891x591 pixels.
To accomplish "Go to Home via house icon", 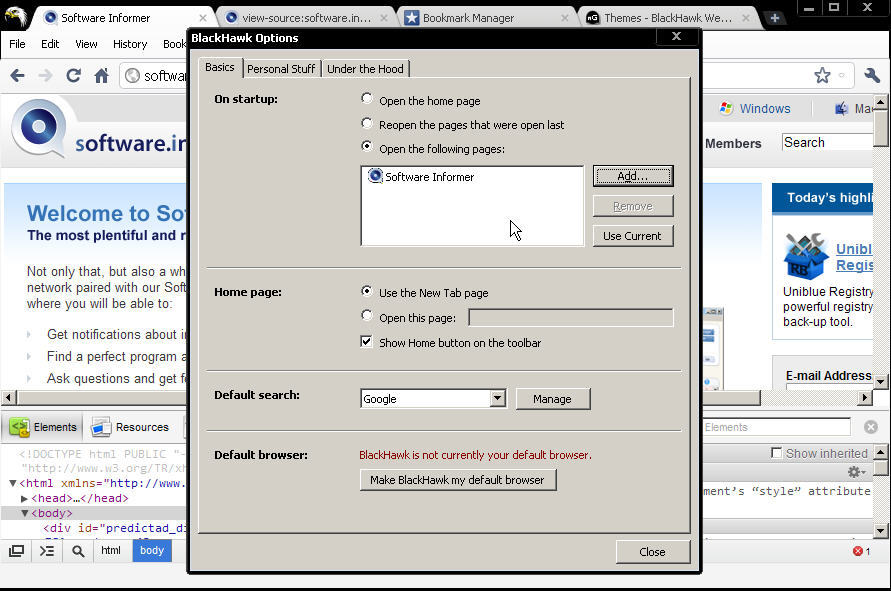I will tap(102, 76).
